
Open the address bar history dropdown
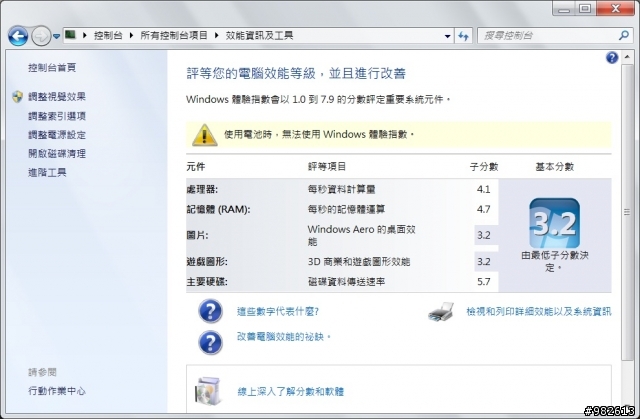click(447, 36)
